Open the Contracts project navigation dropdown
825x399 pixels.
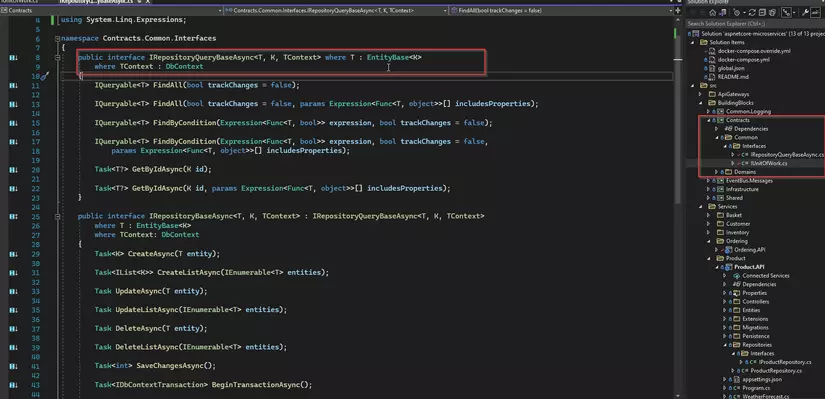click(111, 10)
